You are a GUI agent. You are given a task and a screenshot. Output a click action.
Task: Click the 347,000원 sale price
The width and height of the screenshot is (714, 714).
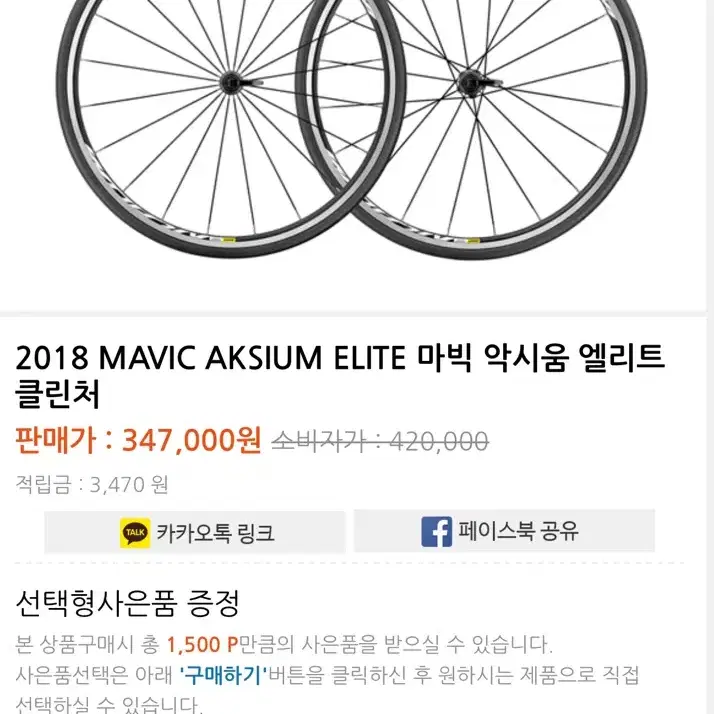click(x=192, y=440)
